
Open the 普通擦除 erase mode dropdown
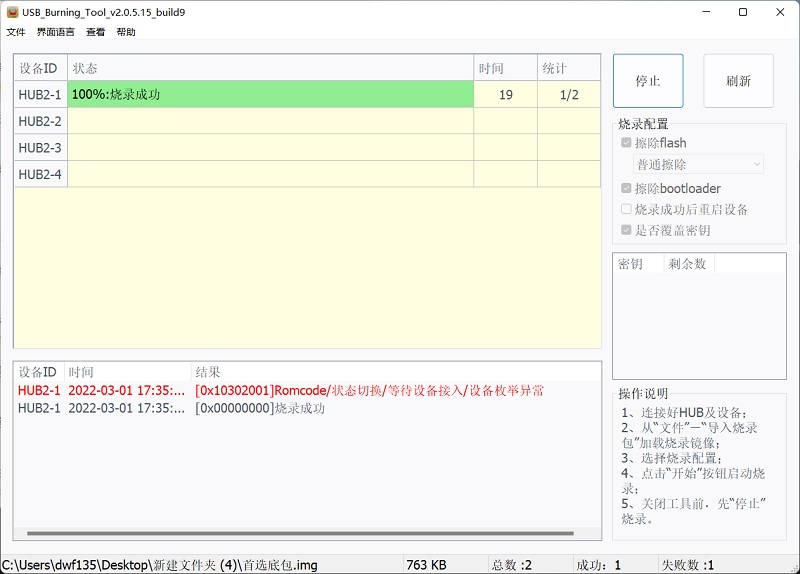coord(698,164)
